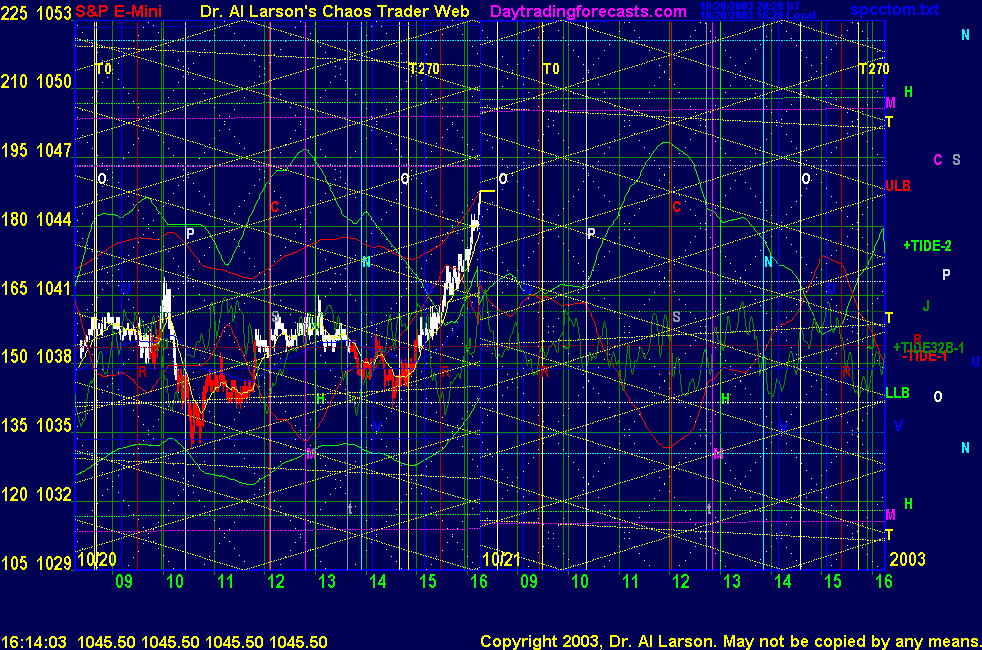The width and height of the screenshot is (982, 650).
Task: Click the red S&P E-Mini chart title
Action: [x=118, y=11]
